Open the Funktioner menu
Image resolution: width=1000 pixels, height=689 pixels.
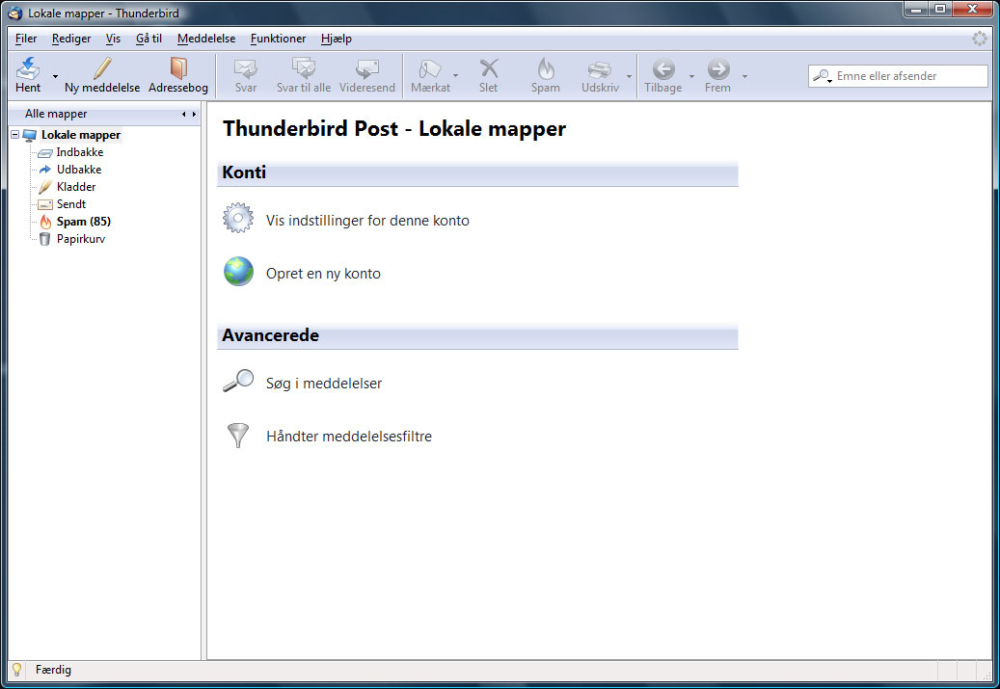coord(278,39)
